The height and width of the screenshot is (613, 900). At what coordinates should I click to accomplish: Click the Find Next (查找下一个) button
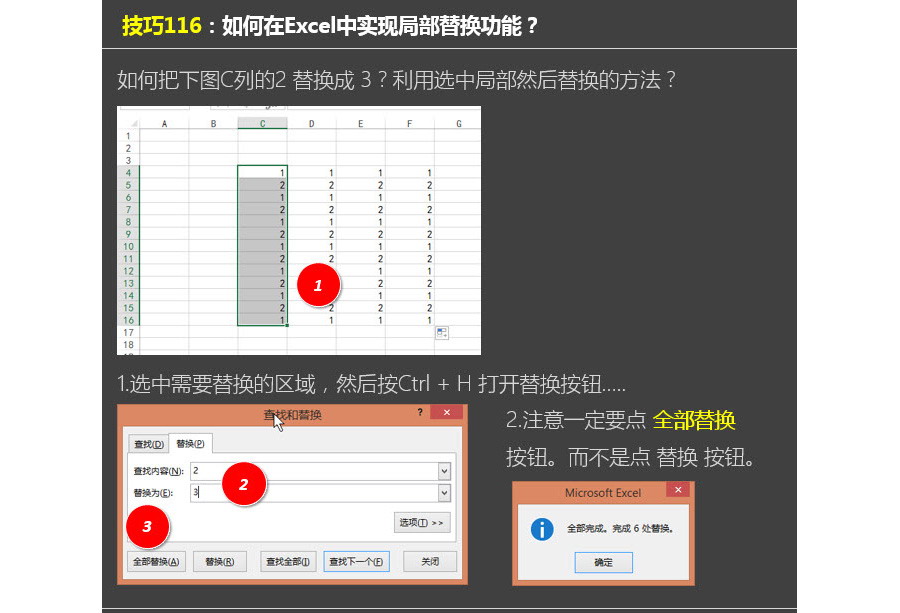[x=356, y=561]
